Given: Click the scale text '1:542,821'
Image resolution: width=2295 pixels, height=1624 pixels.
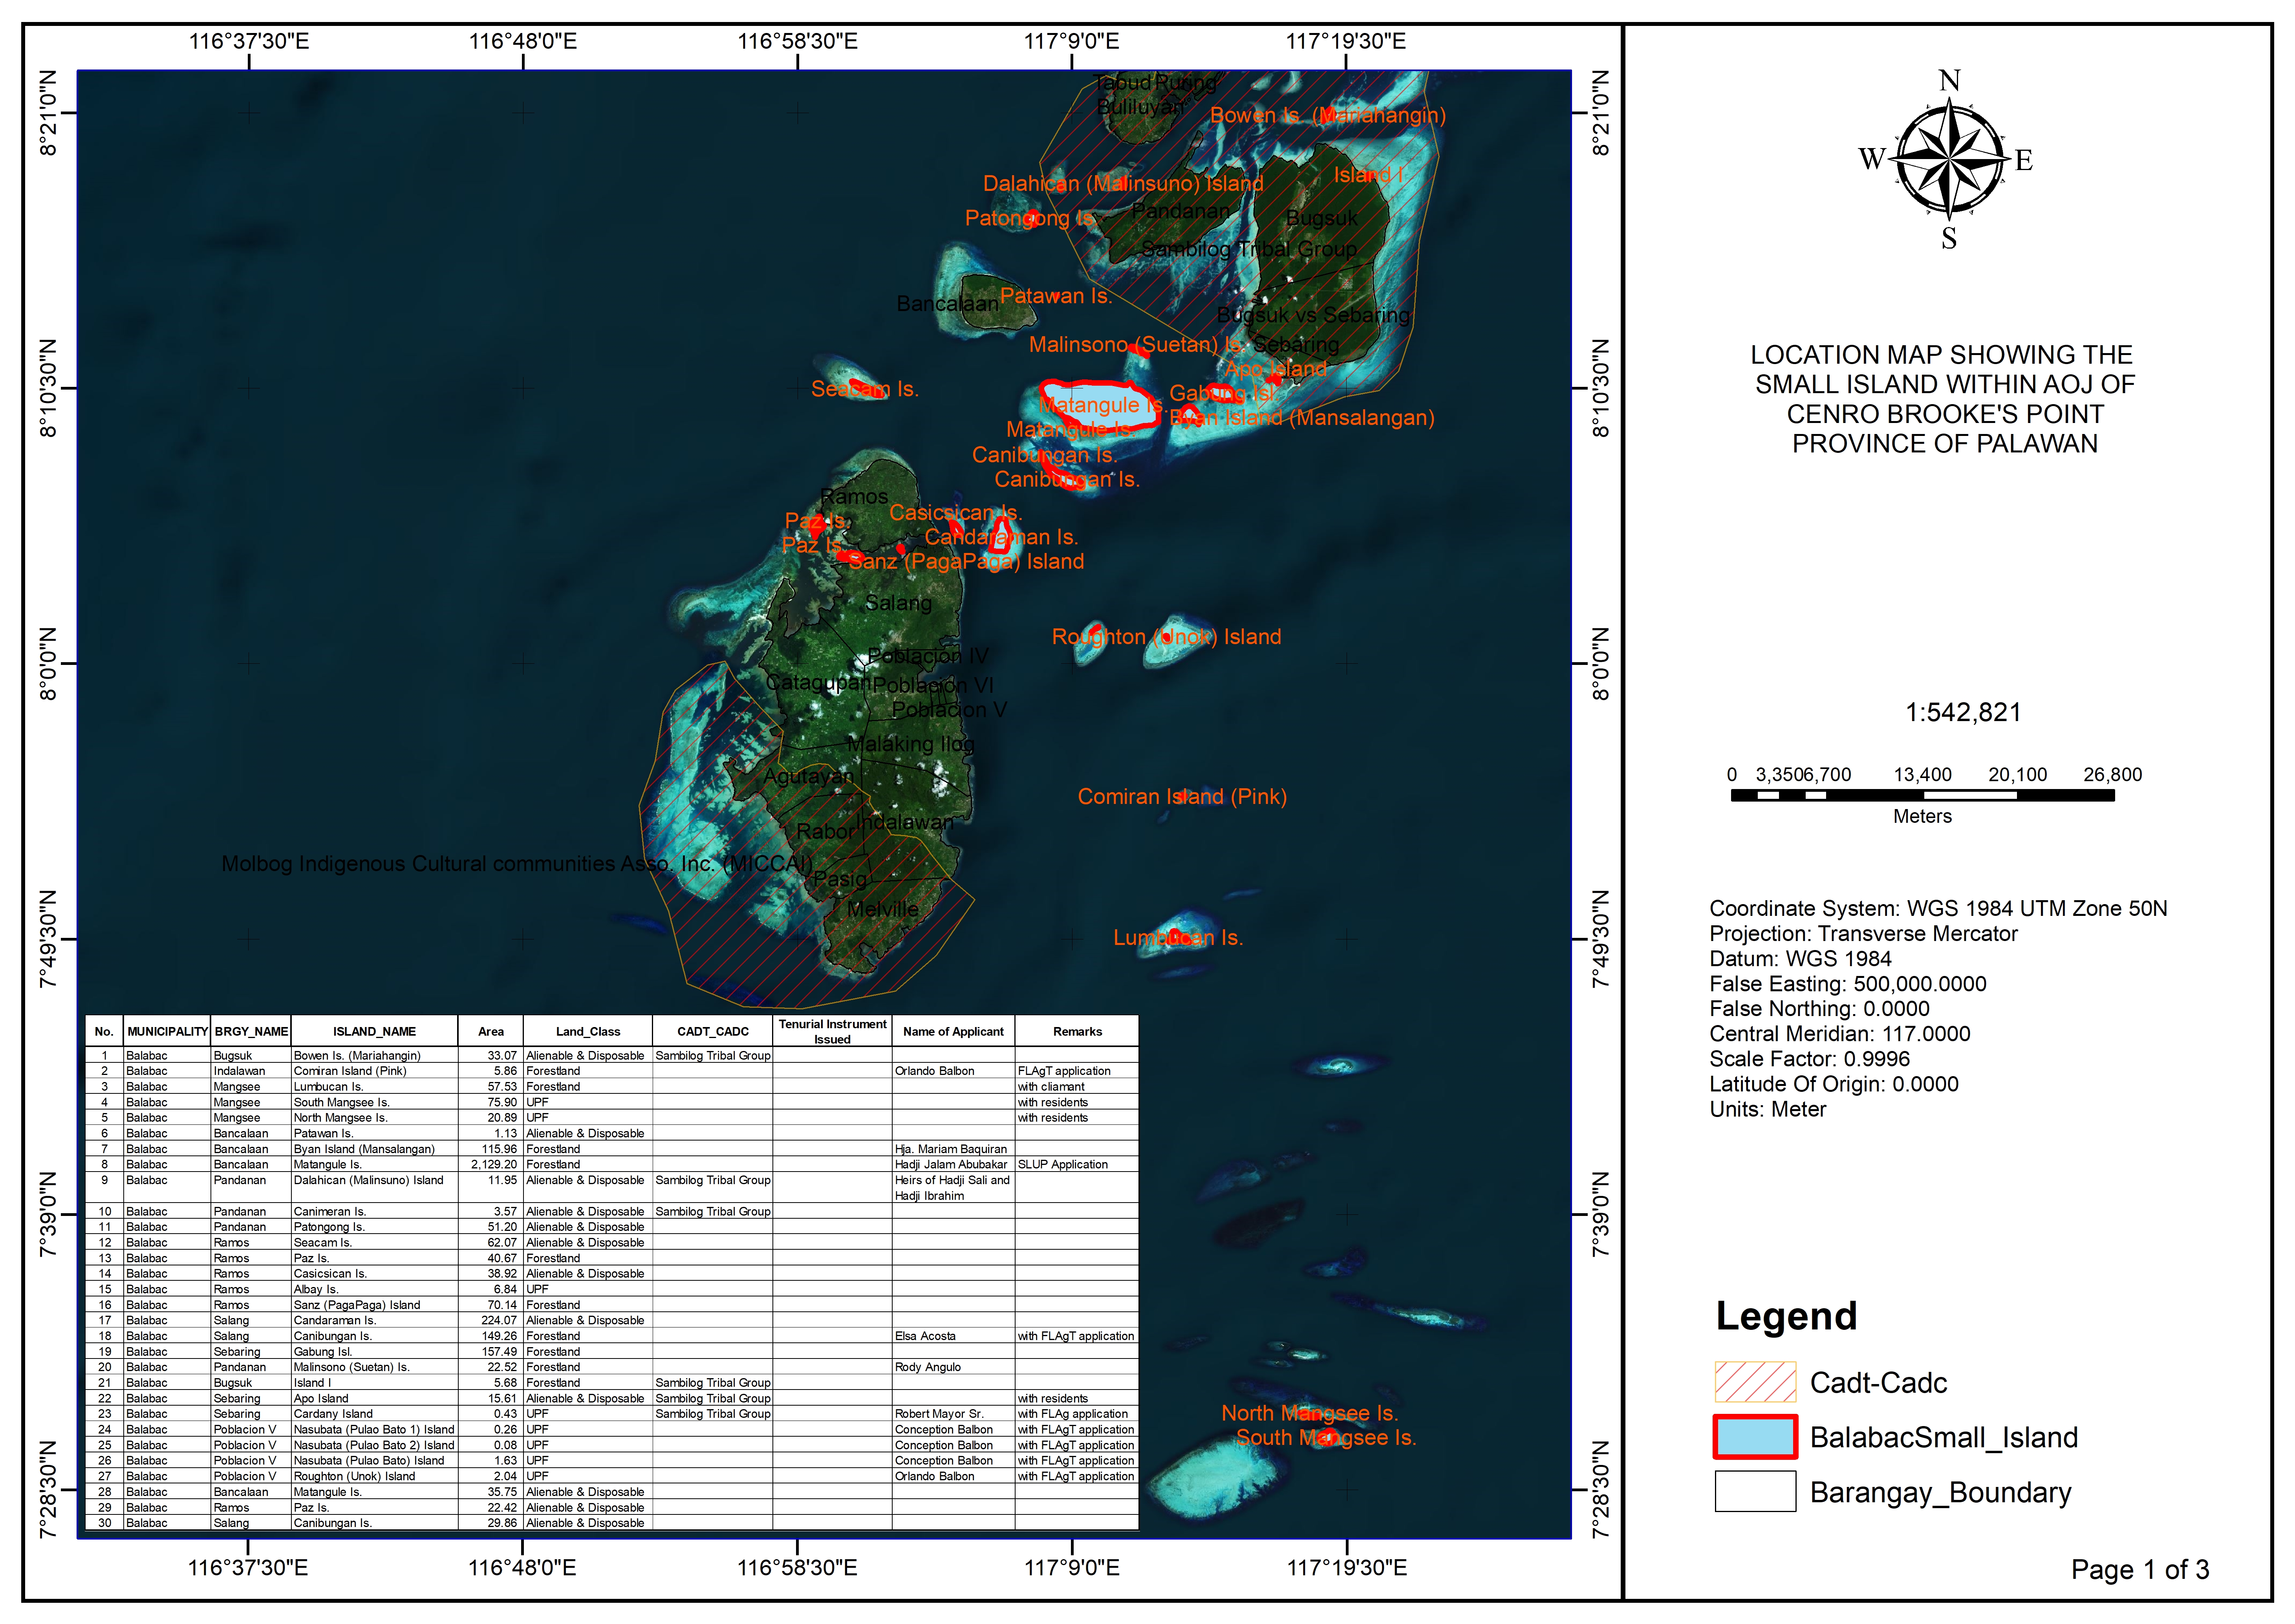Looking at the screenshot, I should (1963, 712).
